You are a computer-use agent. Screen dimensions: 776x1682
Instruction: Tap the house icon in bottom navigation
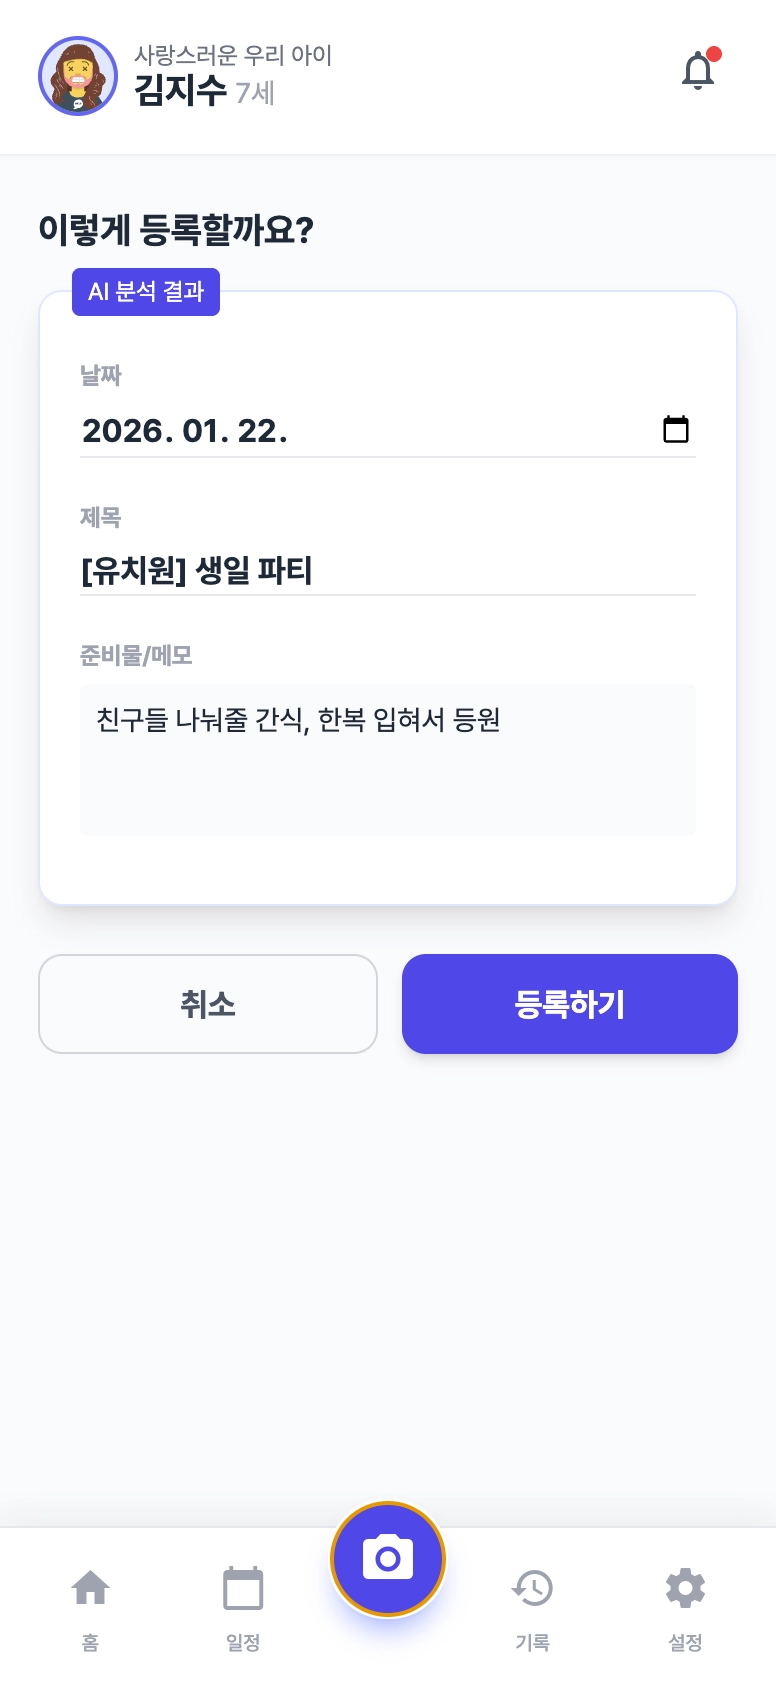click(x=90, y=1588)
